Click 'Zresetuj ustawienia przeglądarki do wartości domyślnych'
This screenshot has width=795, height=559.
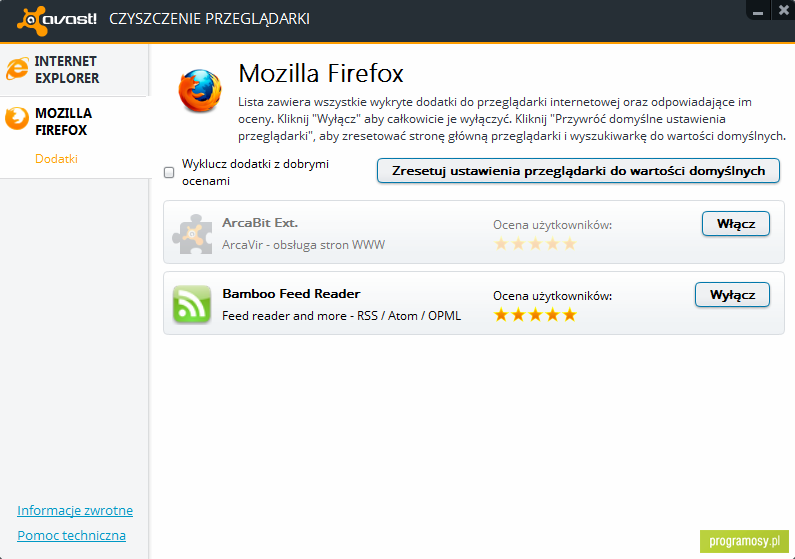(578, 171)
